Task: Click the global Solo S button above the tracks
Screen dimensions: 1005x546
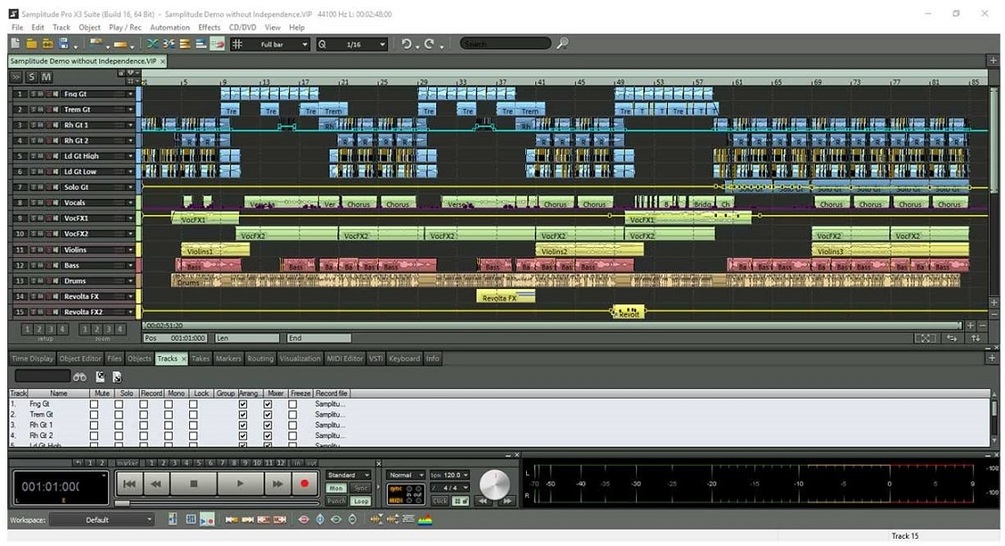Action: coord(31,77)
